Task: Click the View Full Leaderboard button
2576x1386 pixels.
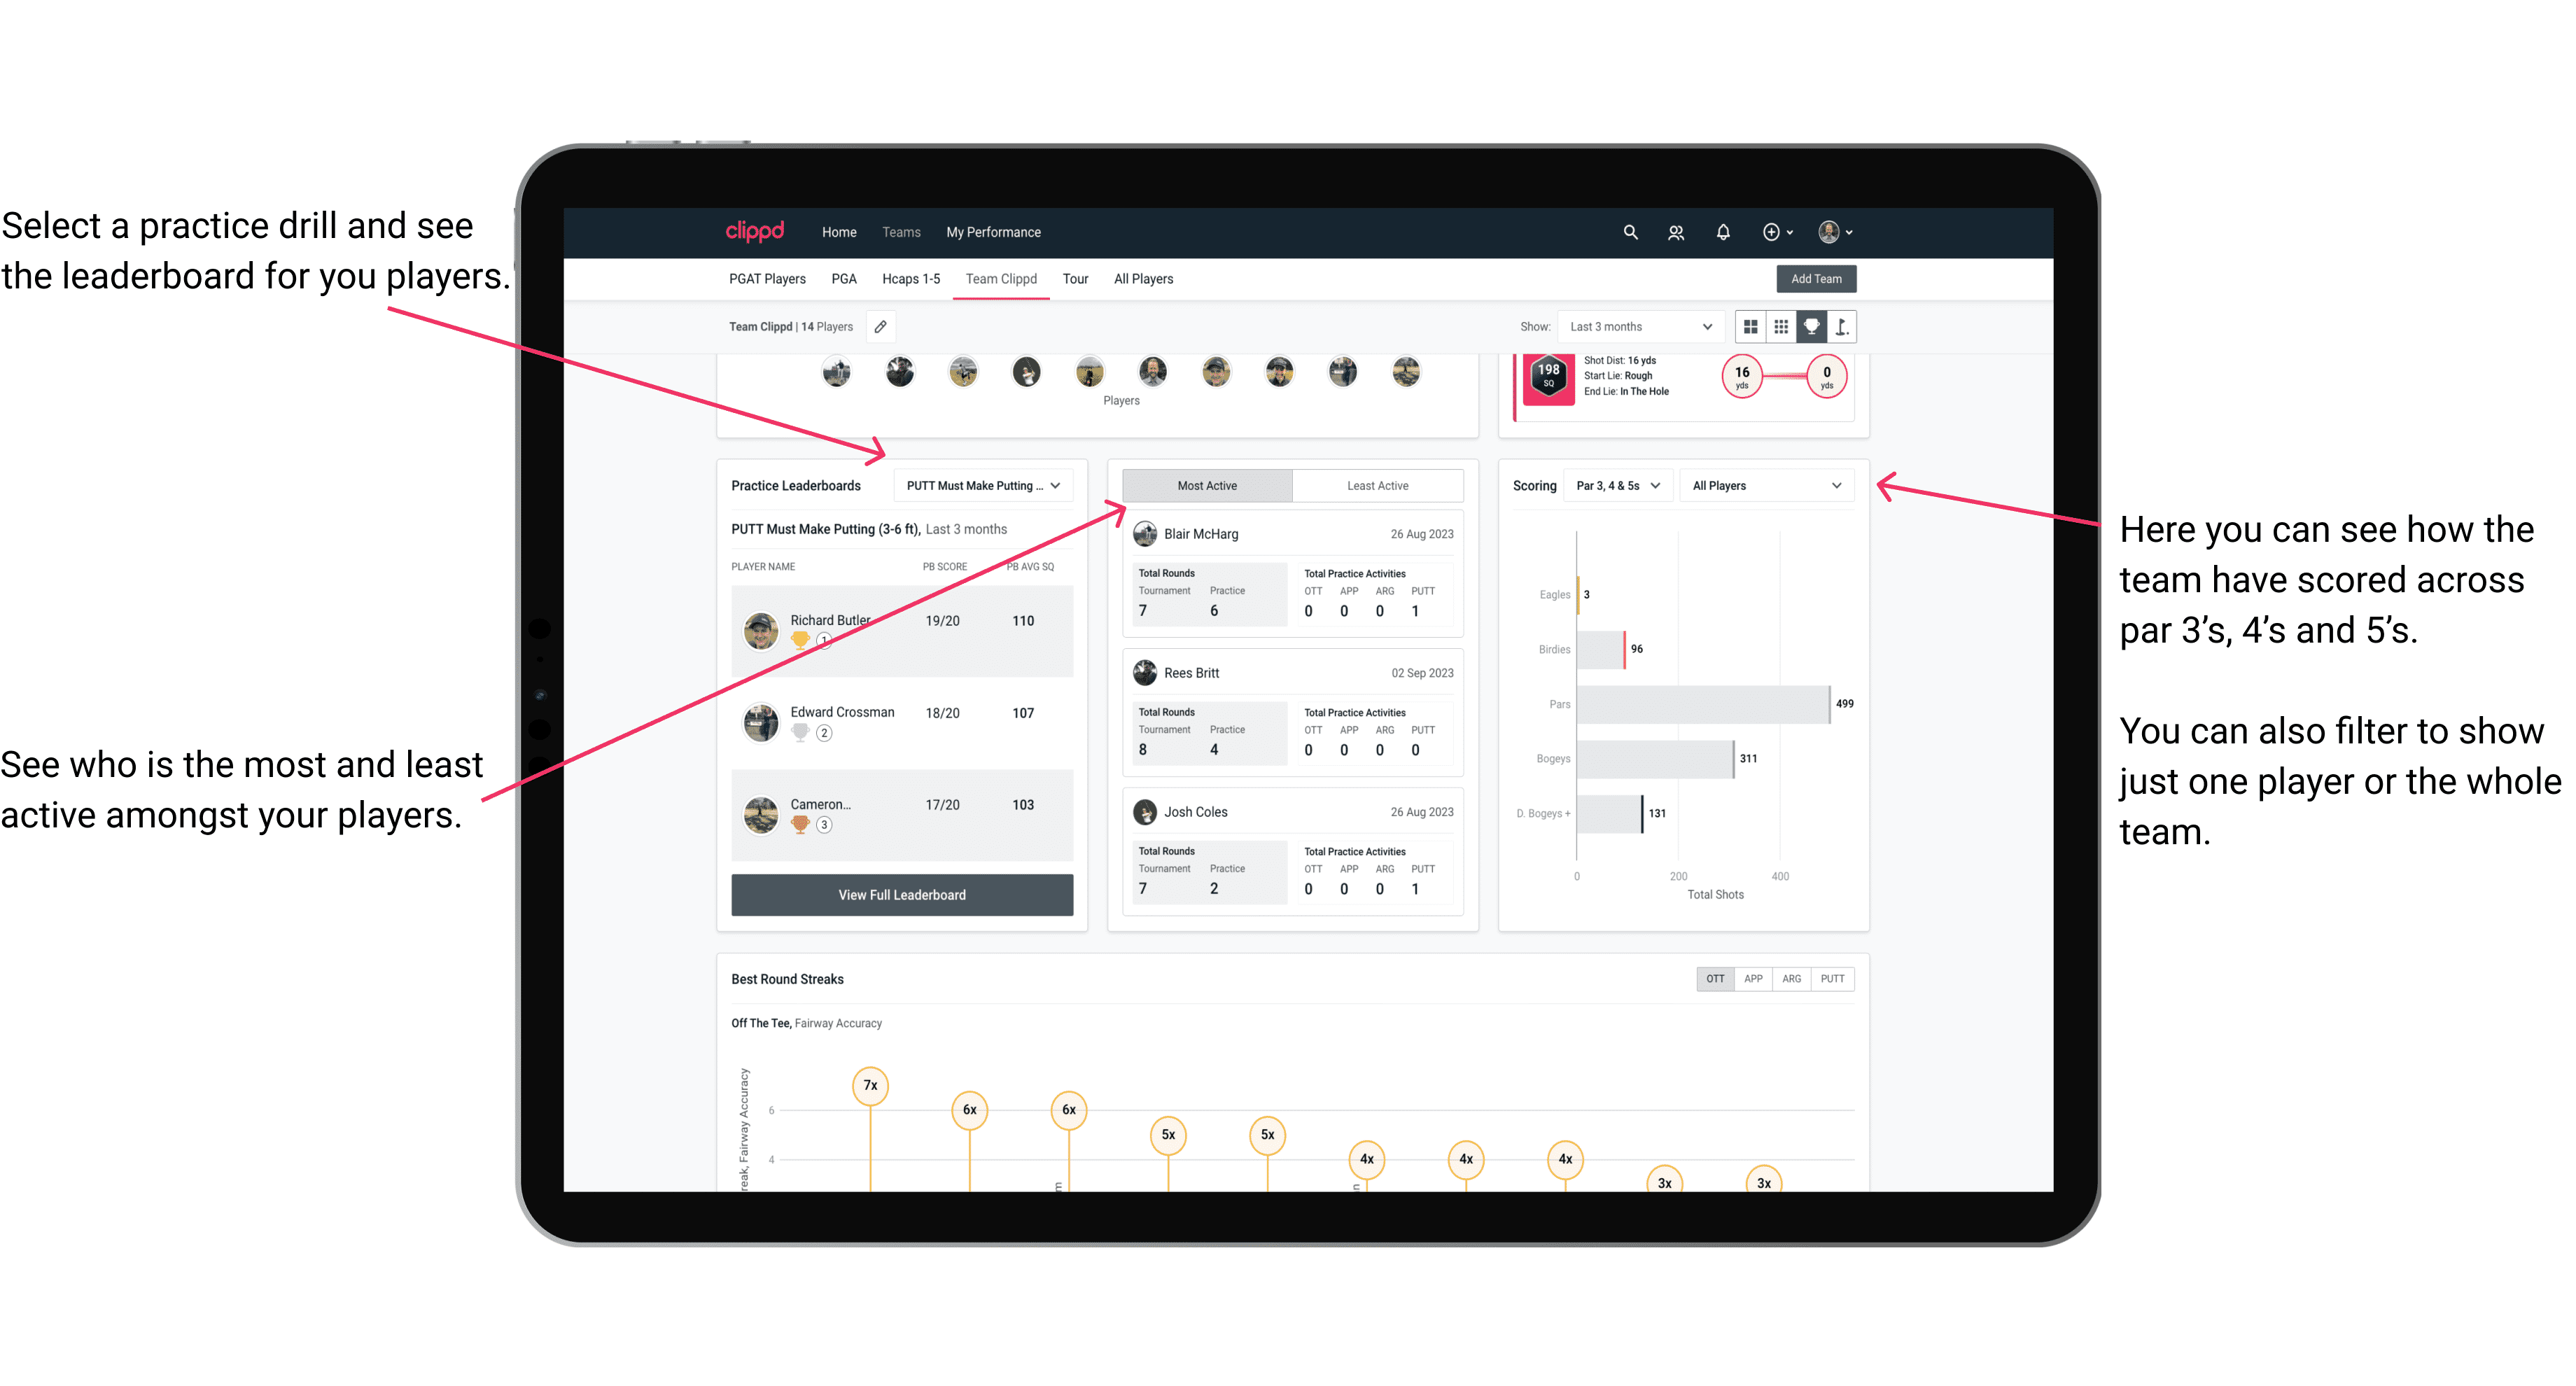Action: (901, 895)
